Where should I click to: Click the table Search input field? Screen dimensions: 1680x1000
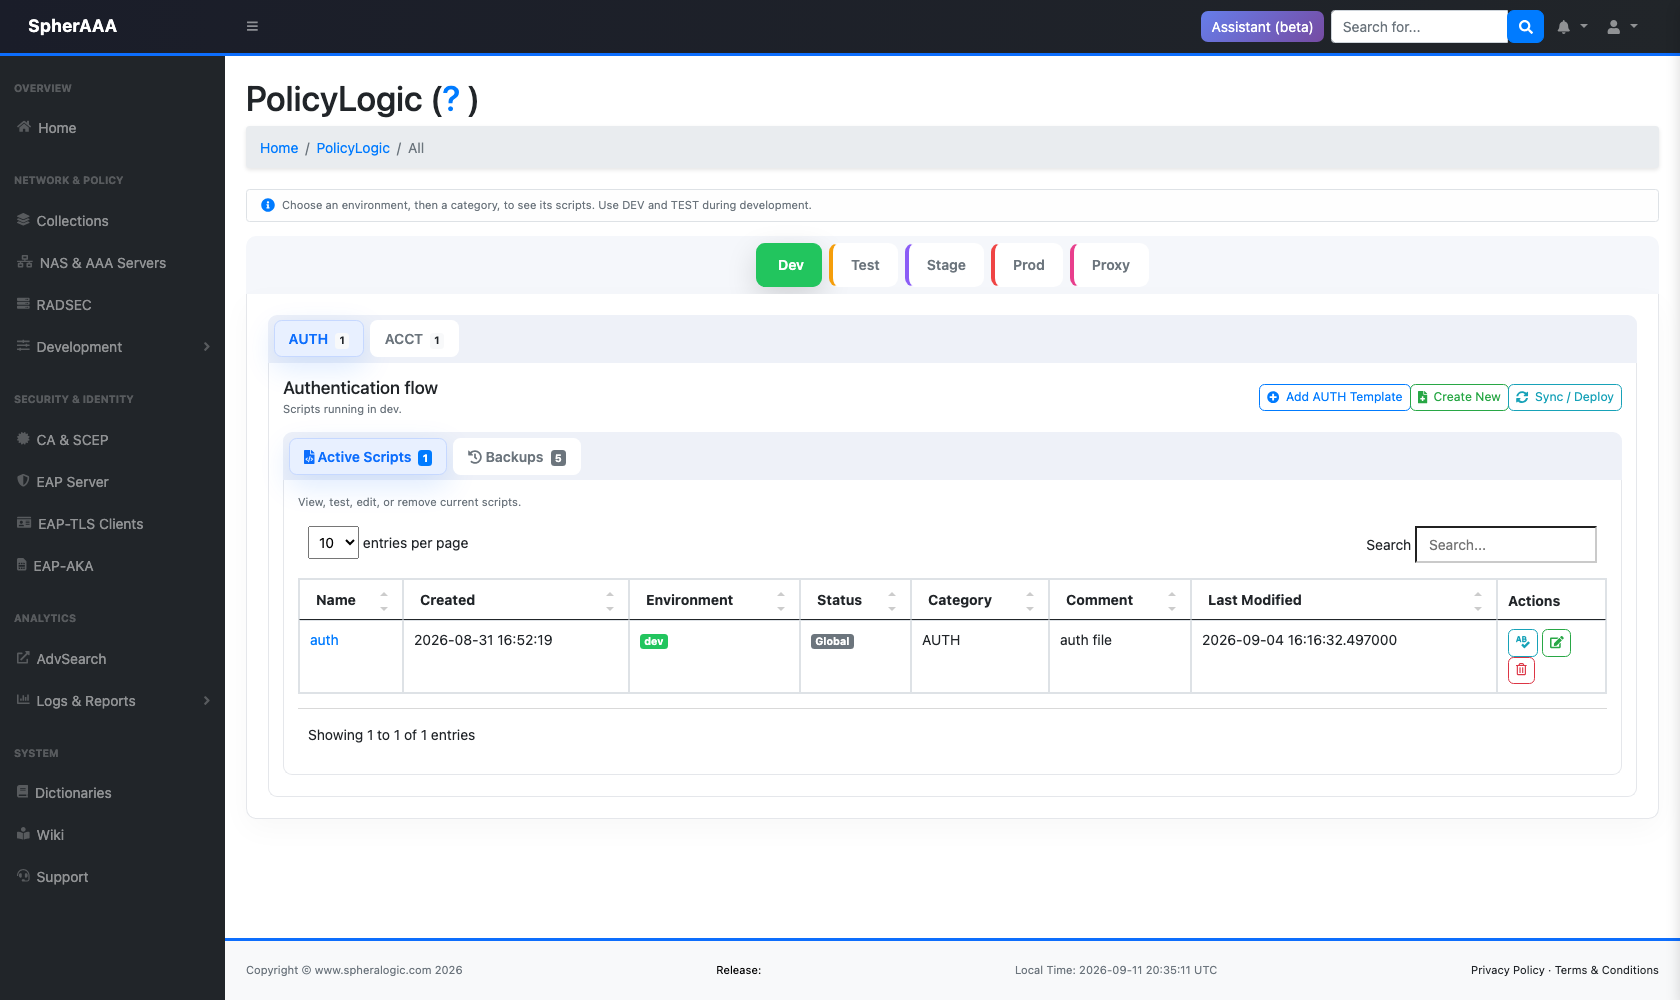[x=1506, y=545]
